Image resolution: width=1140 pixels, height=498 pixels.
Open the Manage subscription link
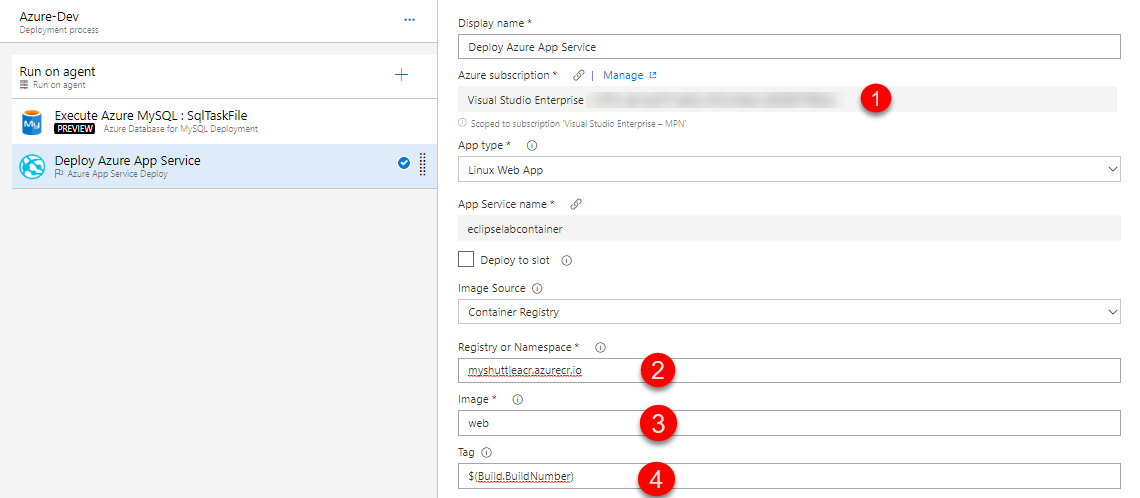(630, 75)
